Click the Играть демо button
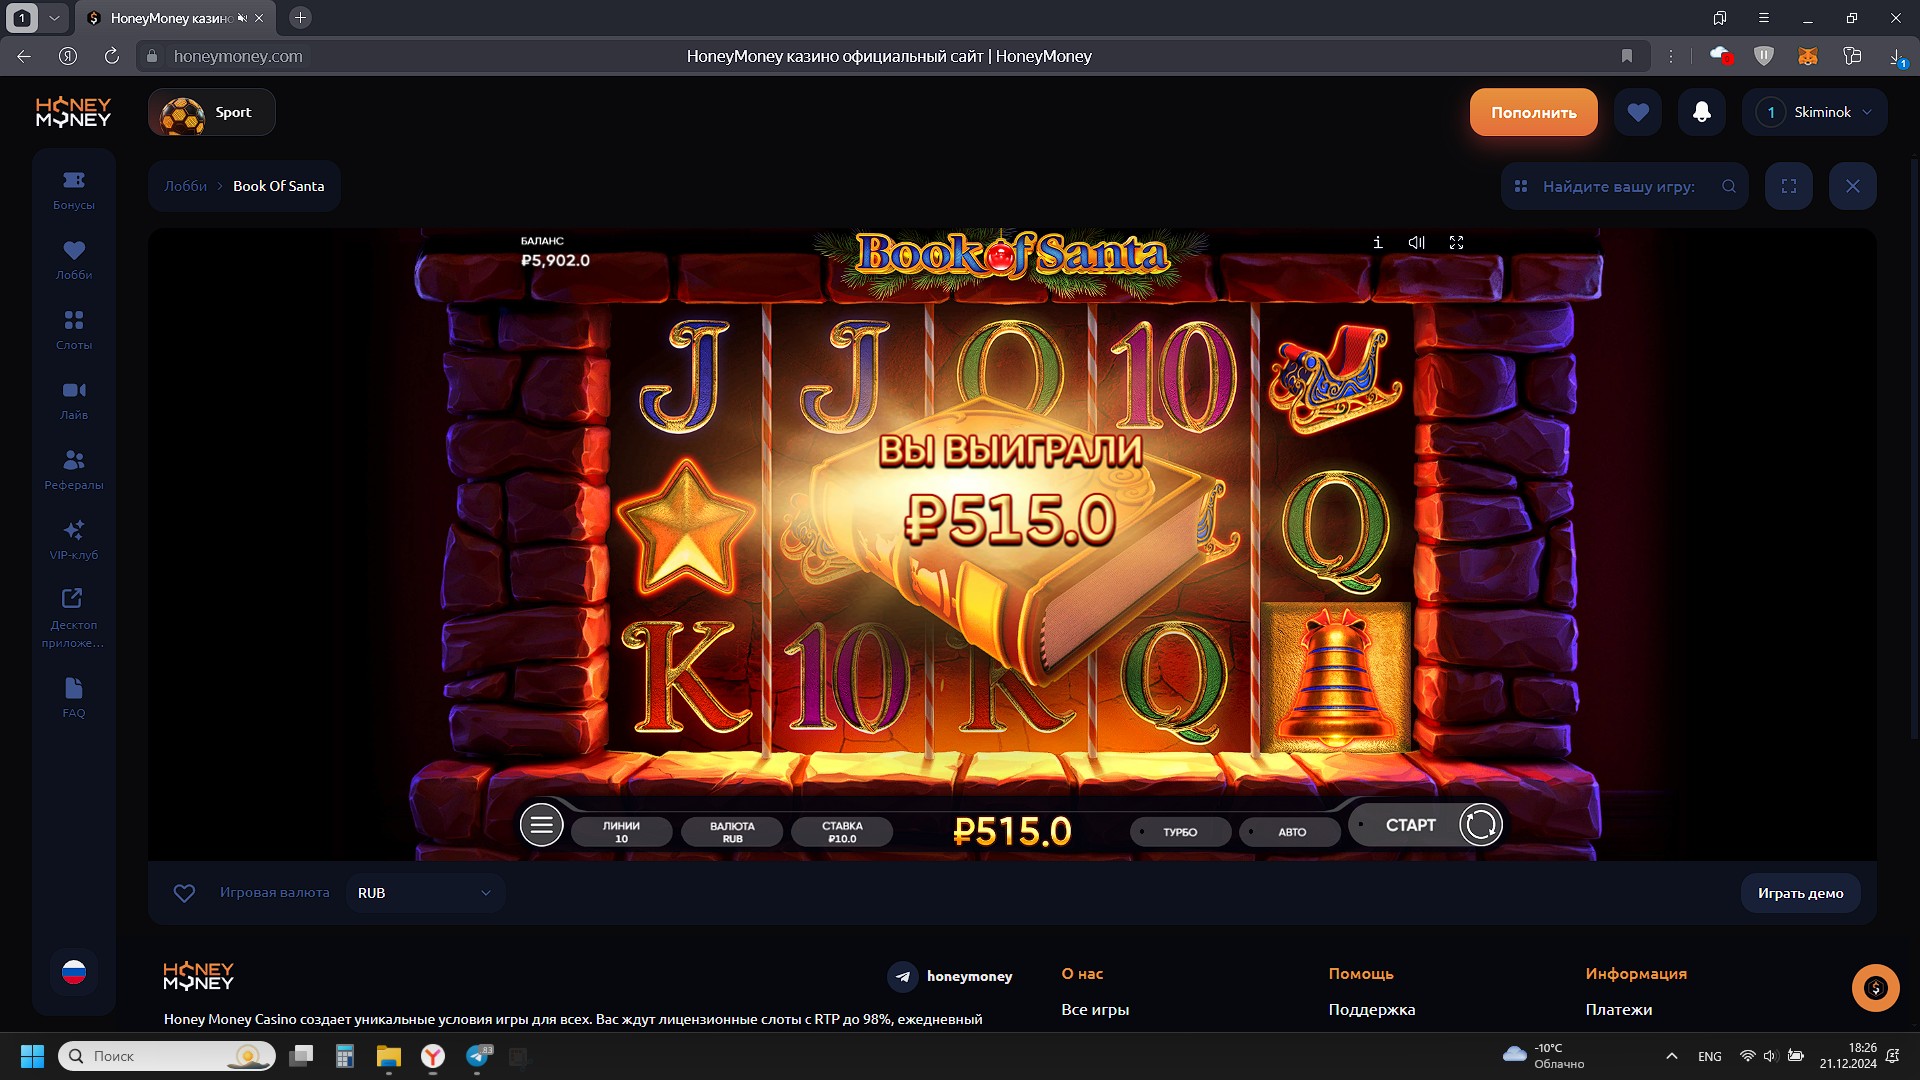This screenshot has height=1080, width=1920. pyautogui.click(x=1800, y=893)
